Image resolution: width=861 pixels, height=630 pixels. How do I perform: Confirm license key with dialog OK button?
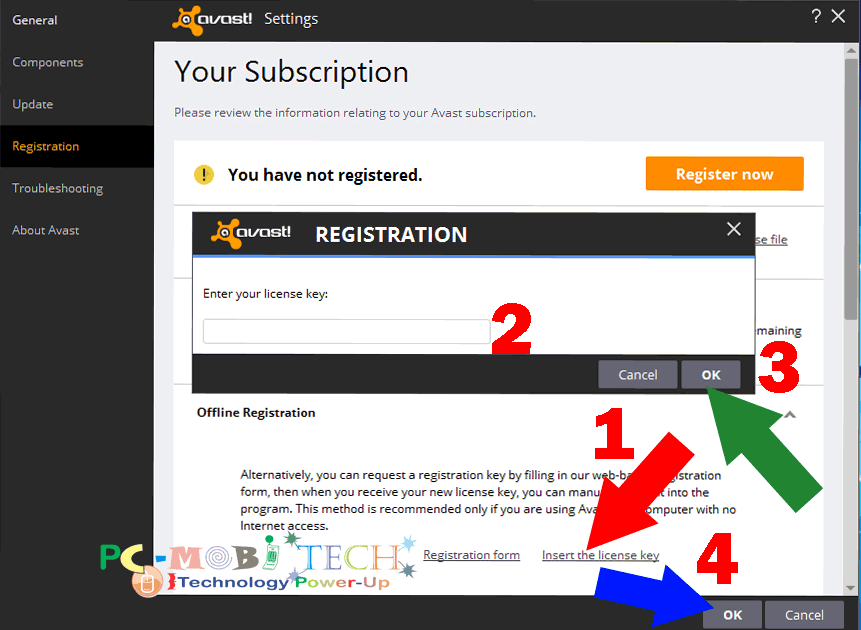(711, 375)
